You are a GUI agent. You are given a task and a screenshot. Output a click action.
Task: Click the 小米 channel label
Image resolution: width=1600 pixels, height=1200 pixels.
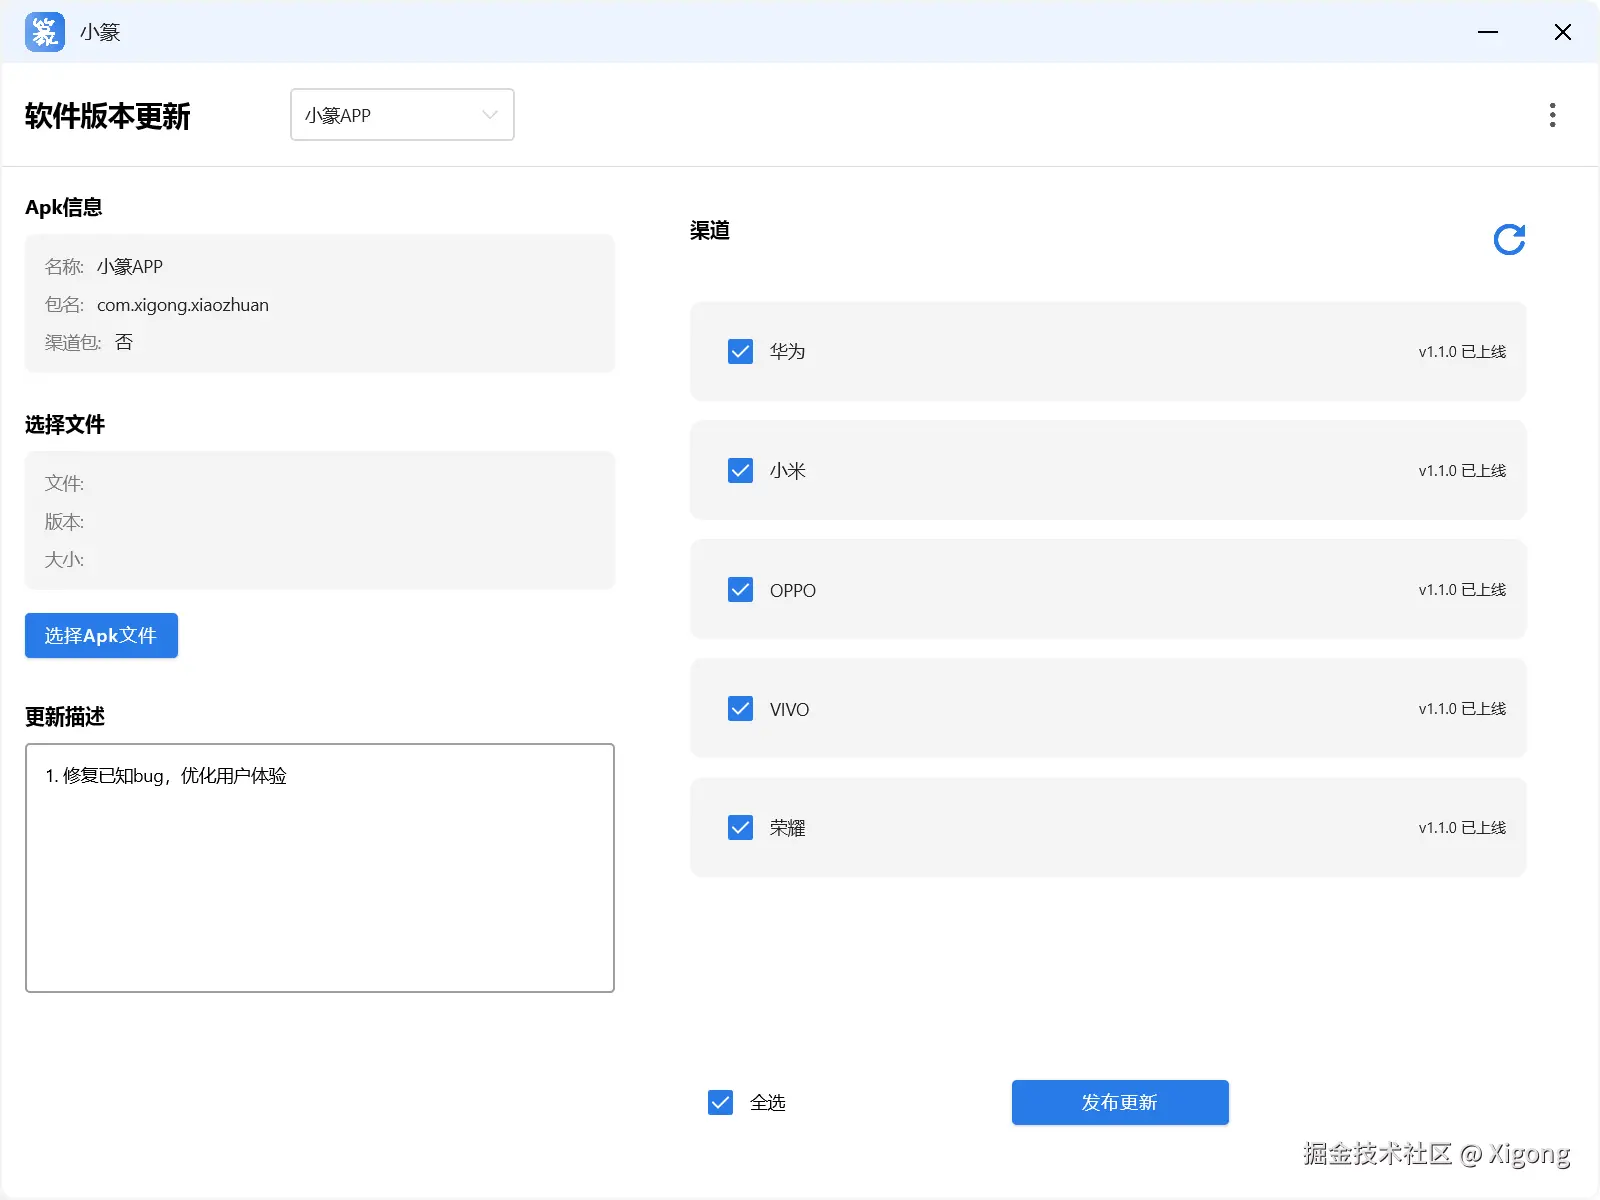788,471
